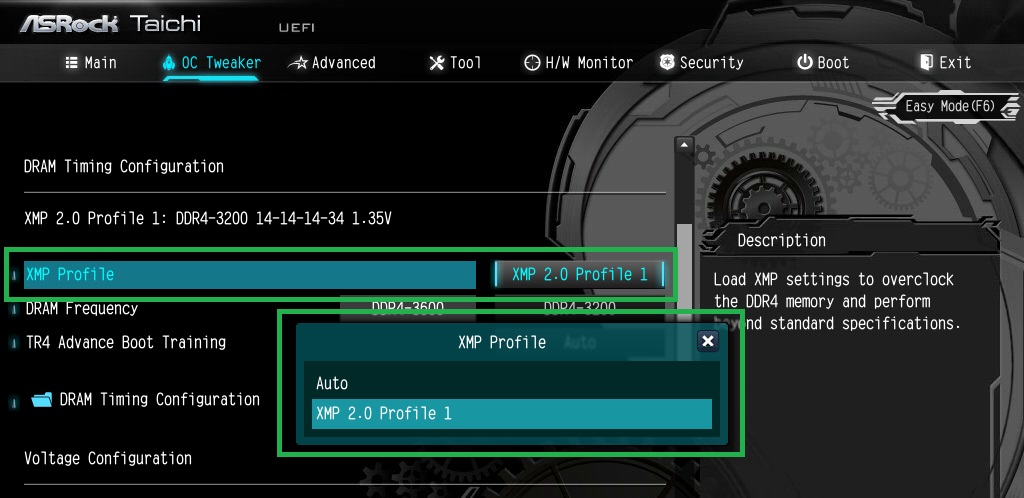Go to the Tool tab

pos(455,63)
